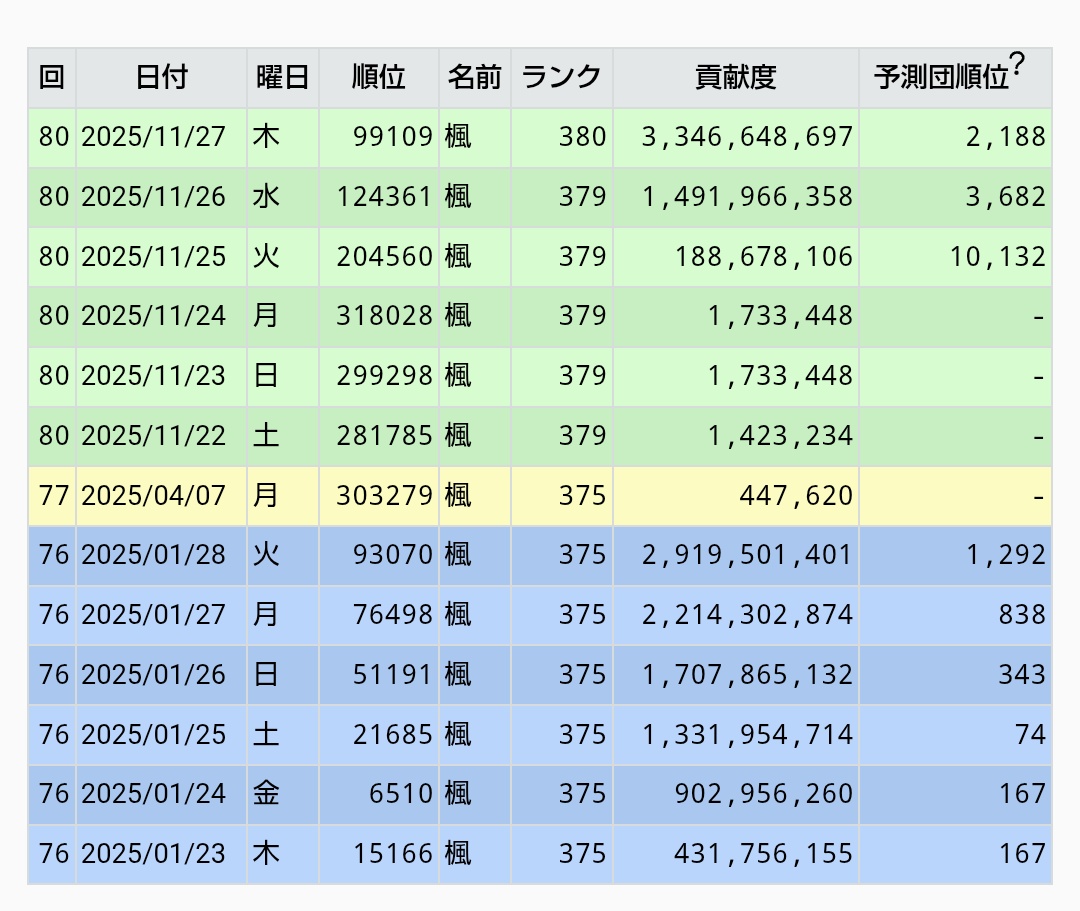The width and height of the screenshot is (1080, 911).
Task: Click predicted crew rank 74
Action: [1030, 734]
